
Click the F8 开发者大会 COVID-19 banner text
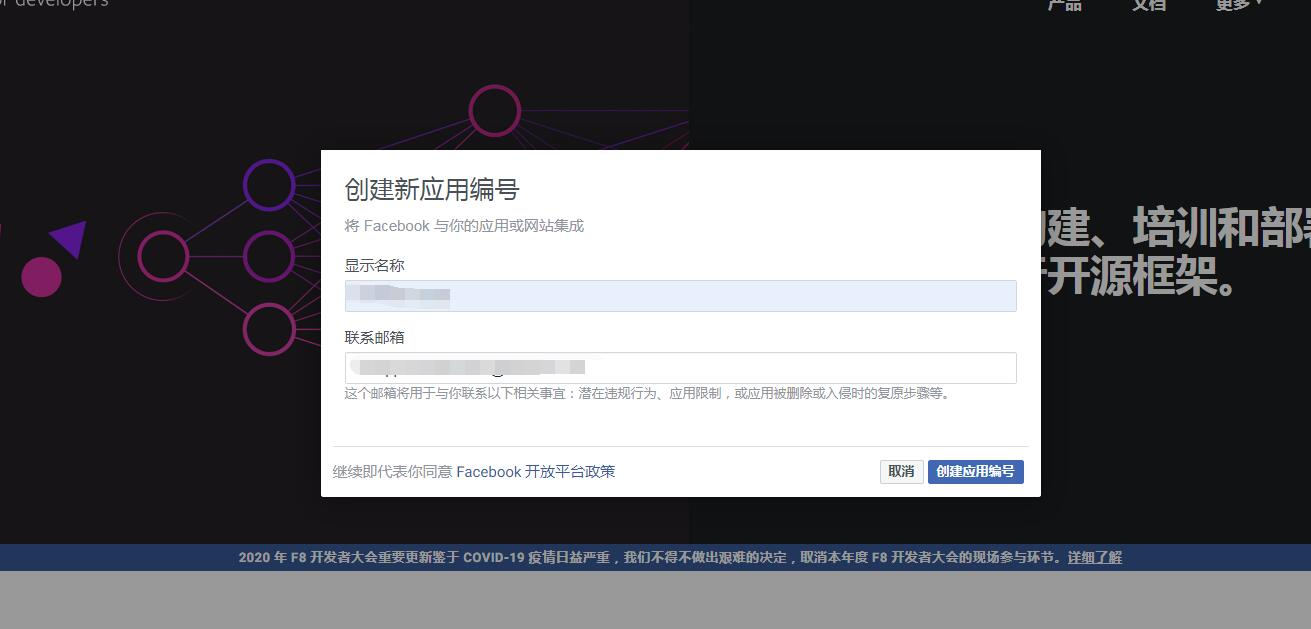coord(651,557)
